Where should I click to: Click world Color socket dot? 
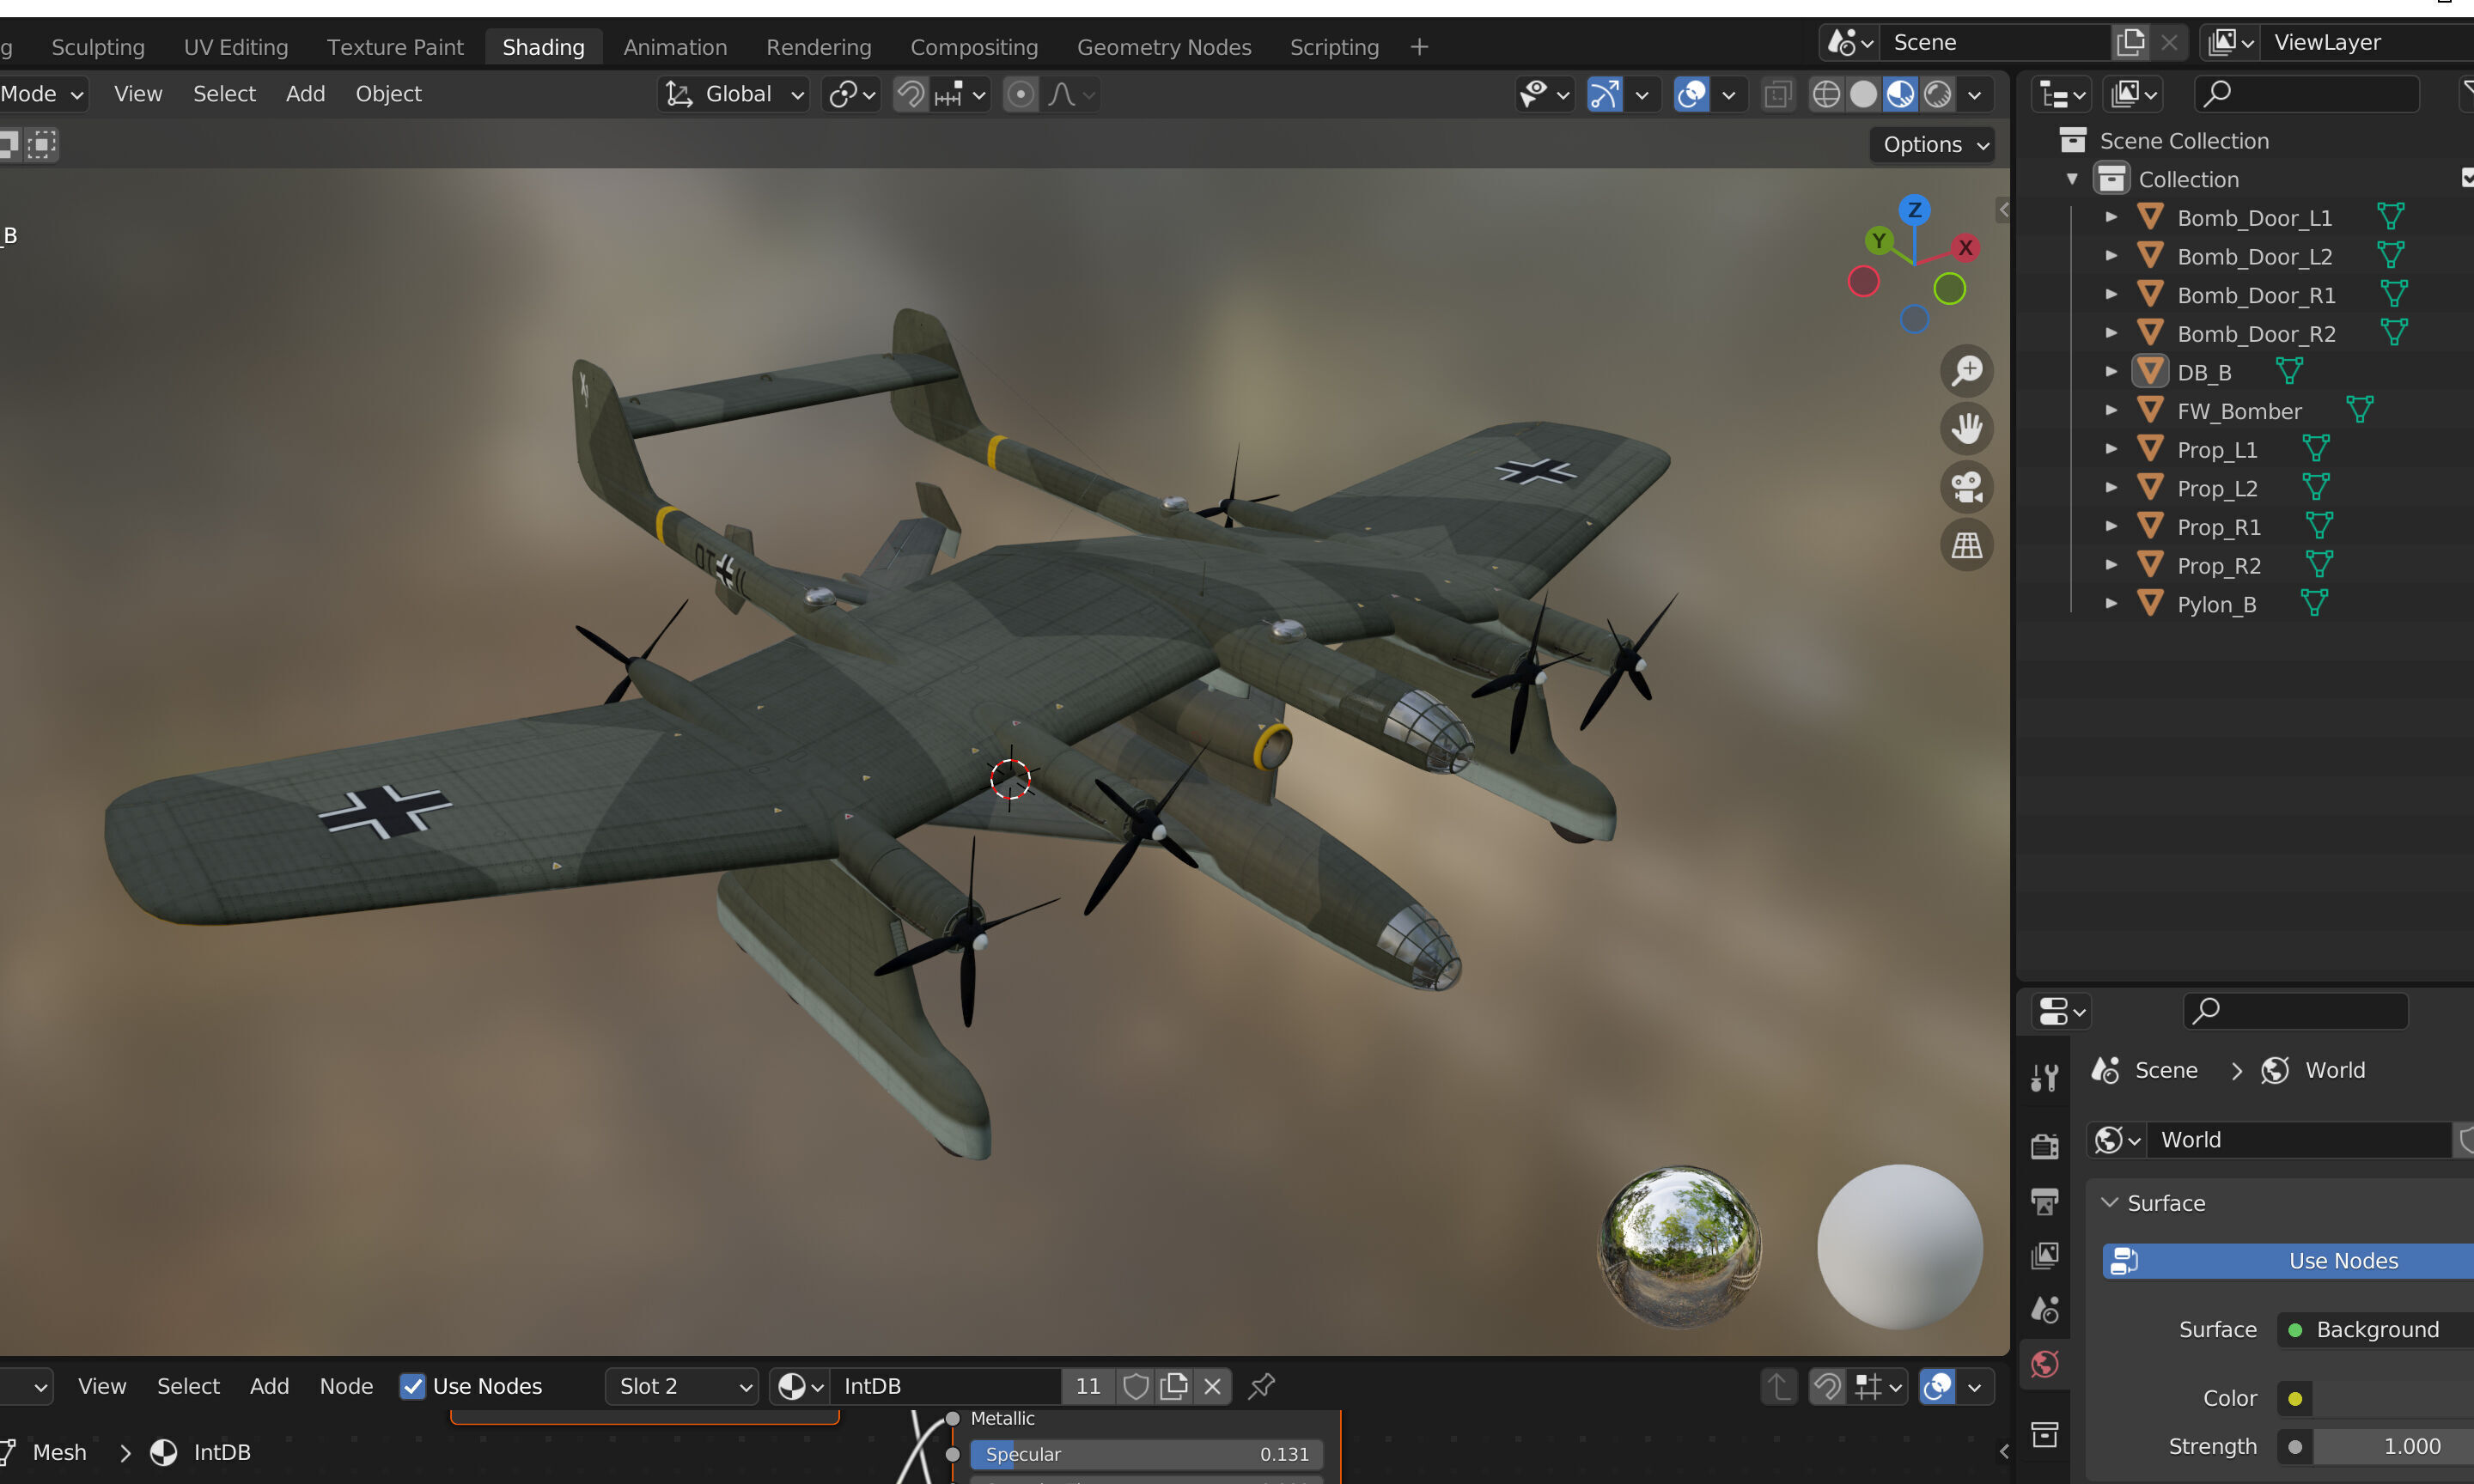(2295, 1398)
